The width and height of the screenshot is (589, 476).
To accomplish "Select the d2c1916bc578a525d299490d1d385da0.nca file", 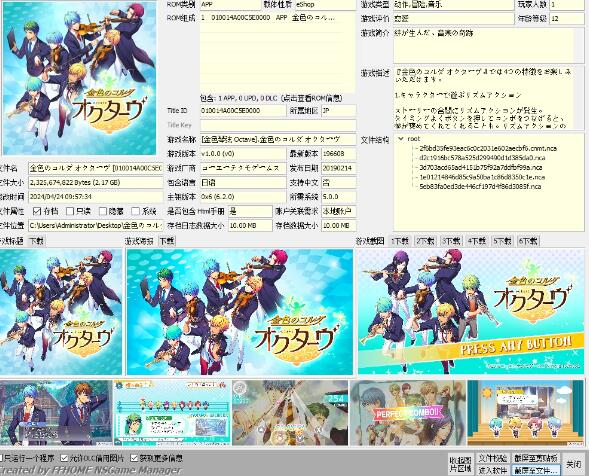I will [482, 158].
